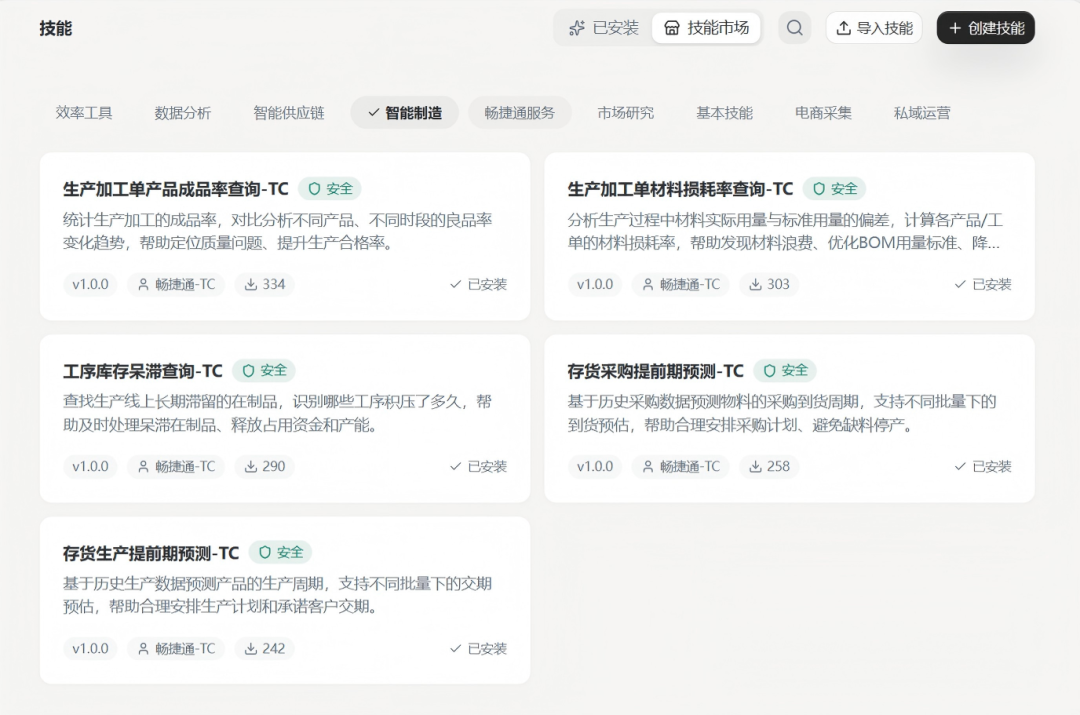
Task: Select the 市场研究 category
Action: point(625,112)
